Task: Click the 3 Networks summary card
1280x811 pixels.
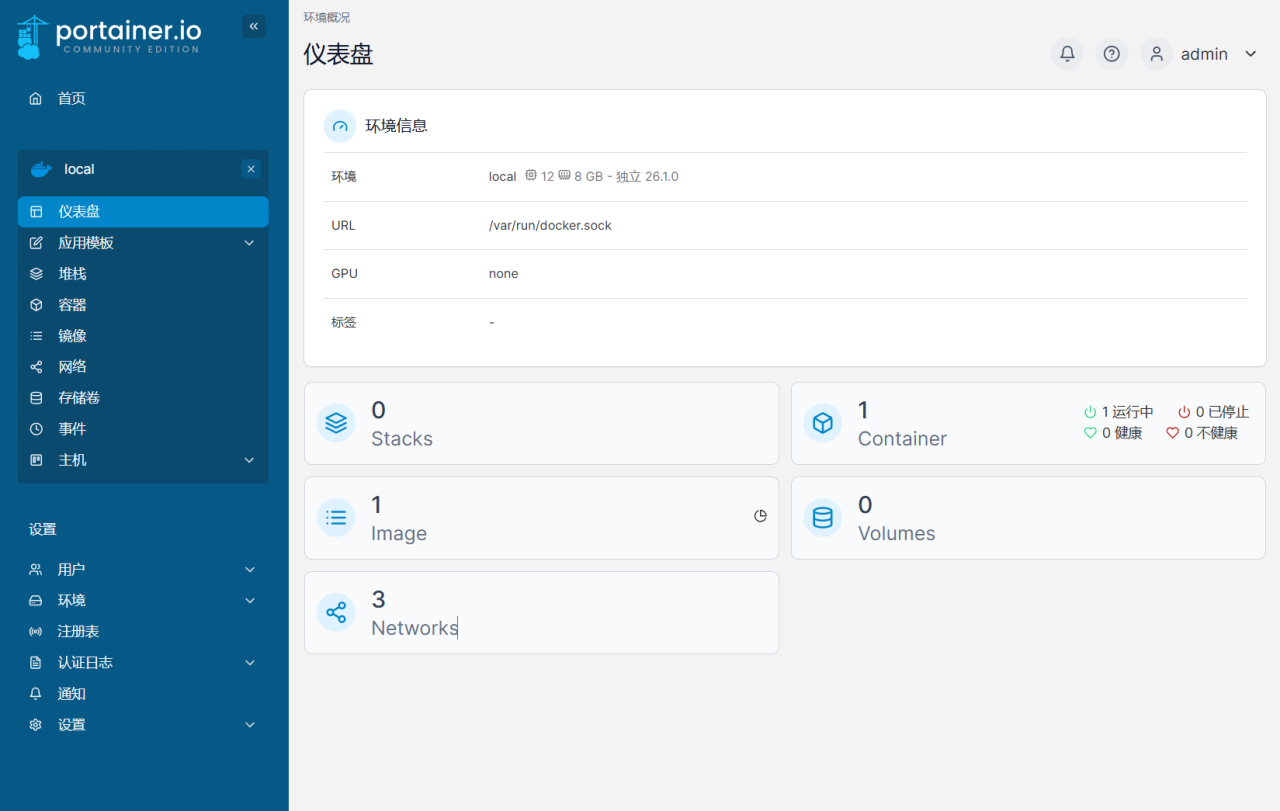Action: point(541,612)
